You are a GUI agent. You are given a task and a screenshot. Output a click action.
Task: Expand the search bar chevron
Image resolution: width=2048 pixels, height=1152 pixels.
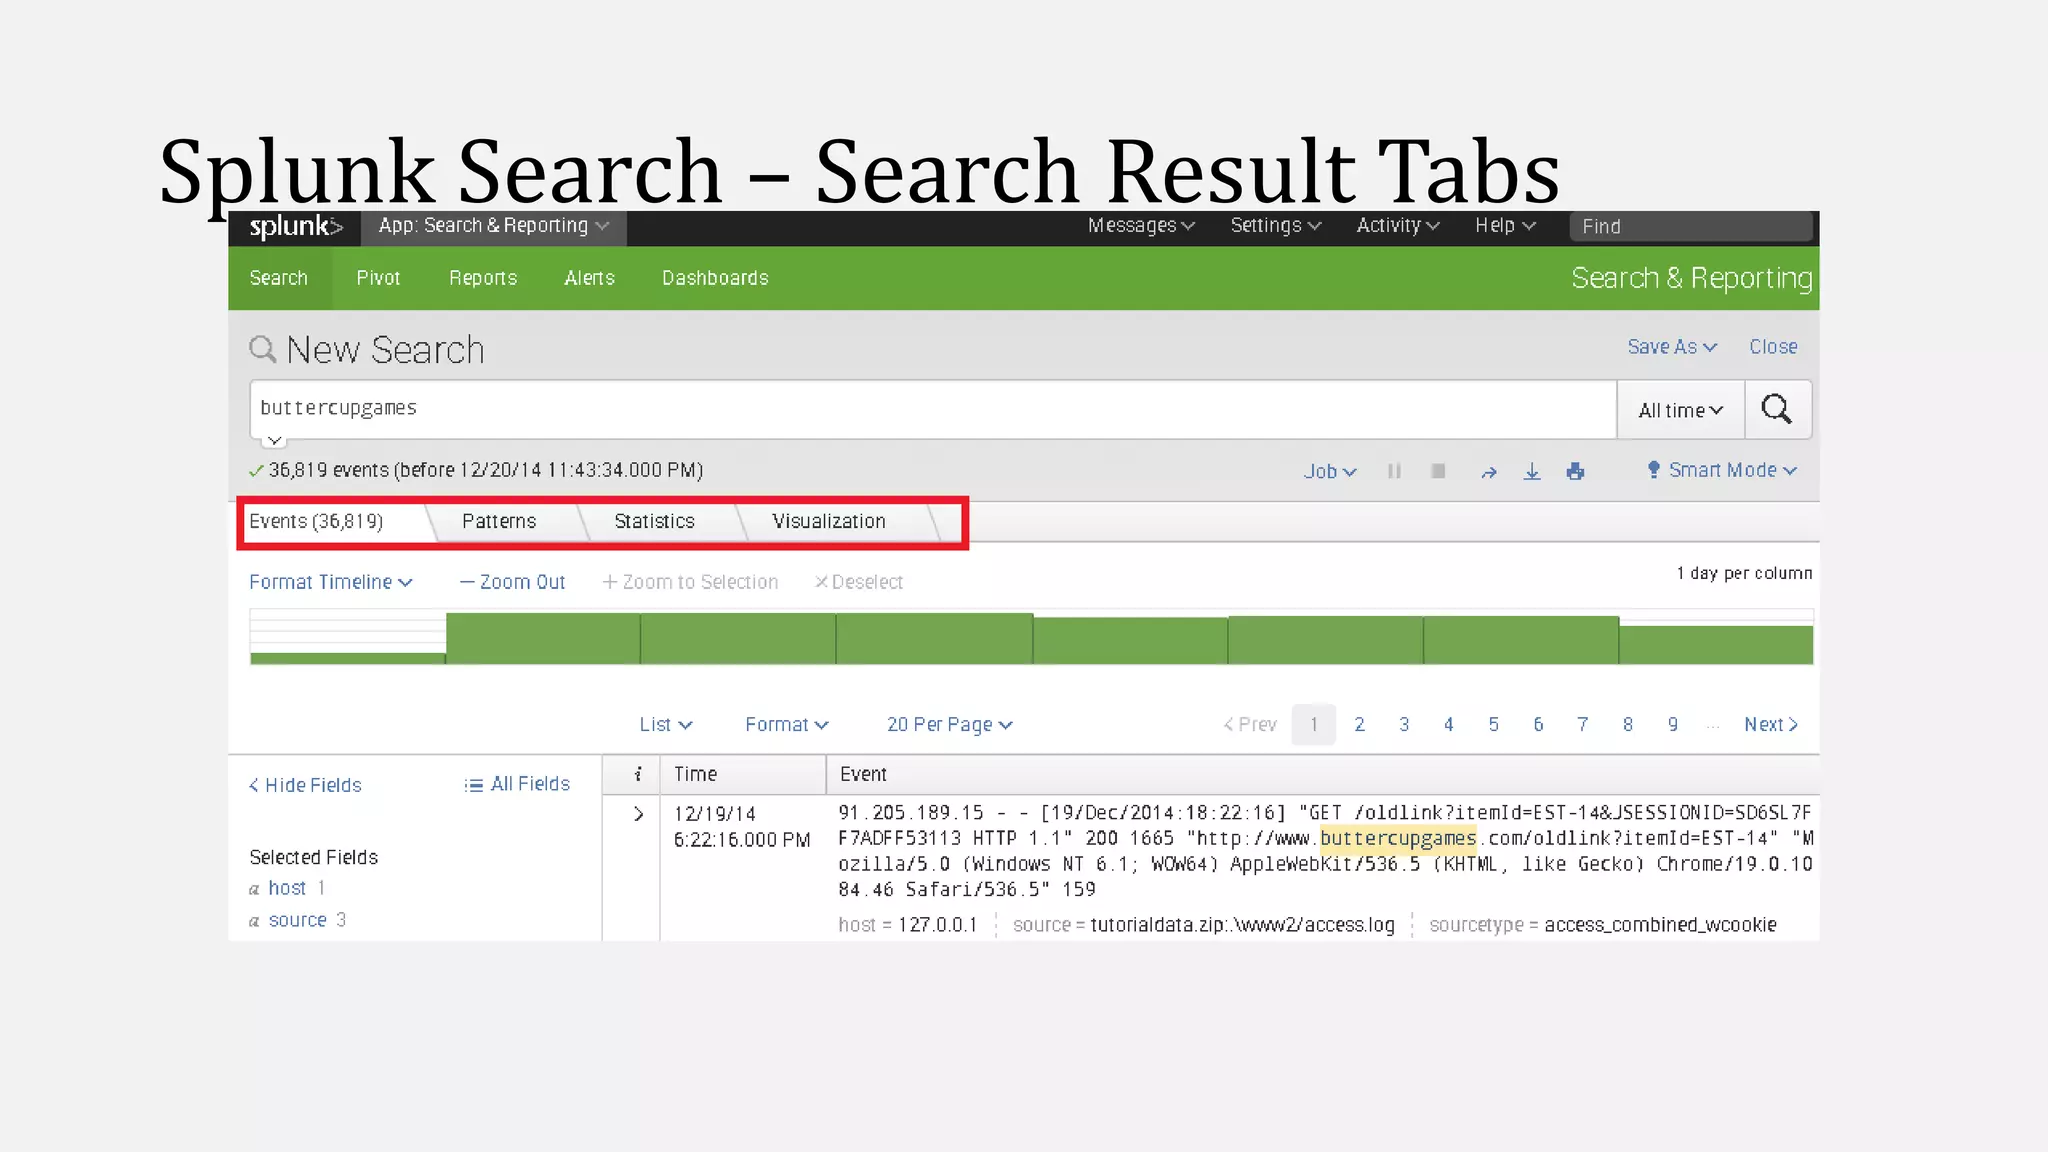(x=274, y=440)
